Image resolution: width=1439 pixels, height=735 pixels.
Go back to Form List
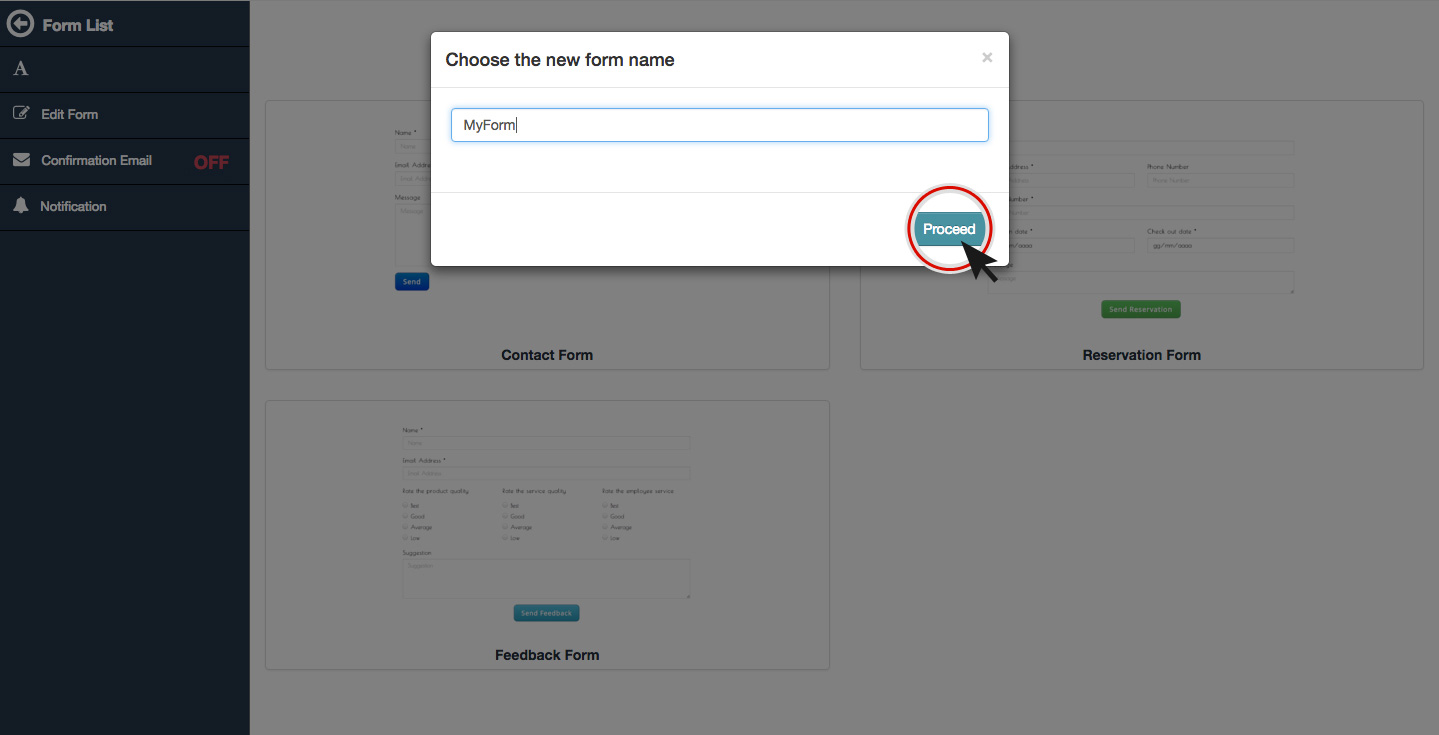tap(78, 25)
